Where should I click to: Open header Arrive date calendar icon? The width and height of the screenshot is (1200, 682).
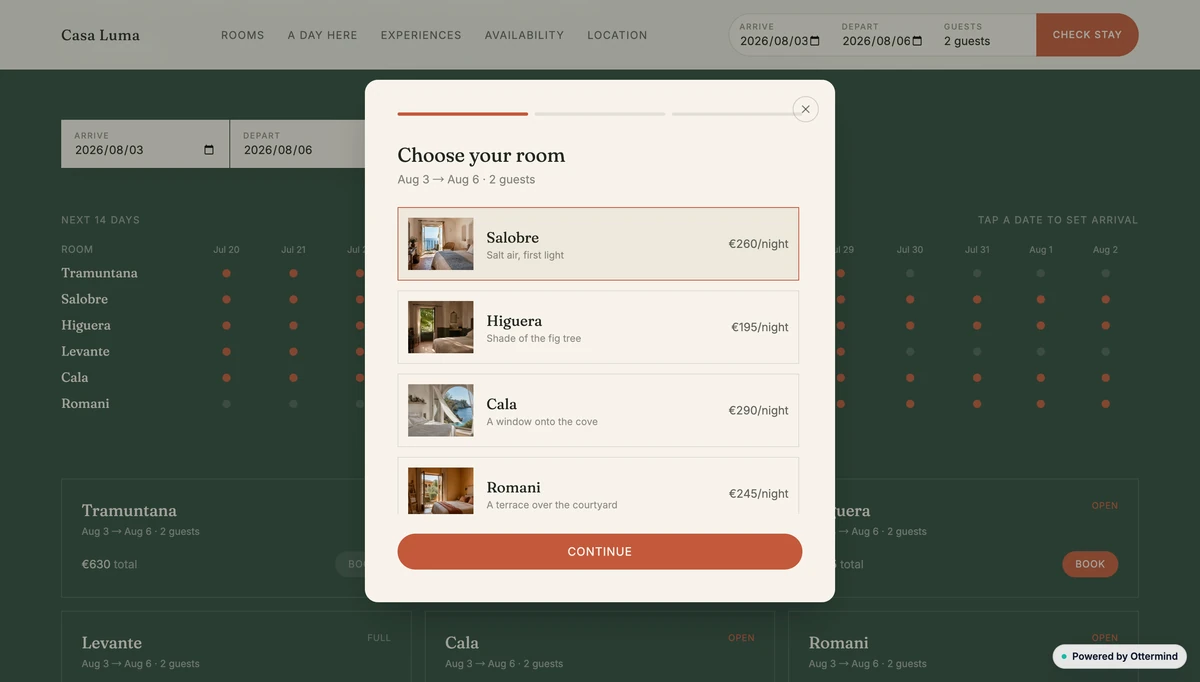(x=815, y=42)
